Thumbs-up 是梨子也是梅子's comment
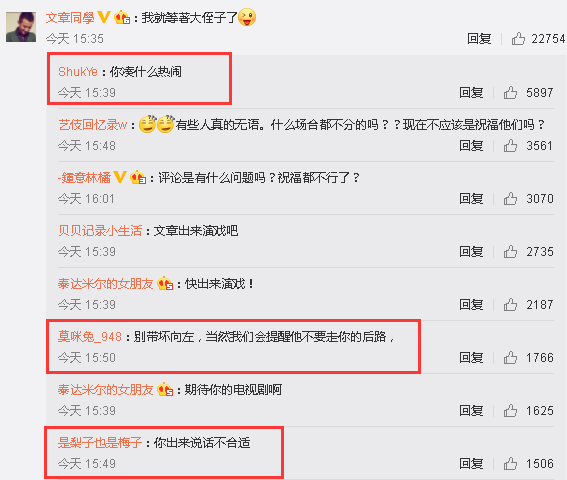Screen dimensions: 567x480 [x=510, y=464]
